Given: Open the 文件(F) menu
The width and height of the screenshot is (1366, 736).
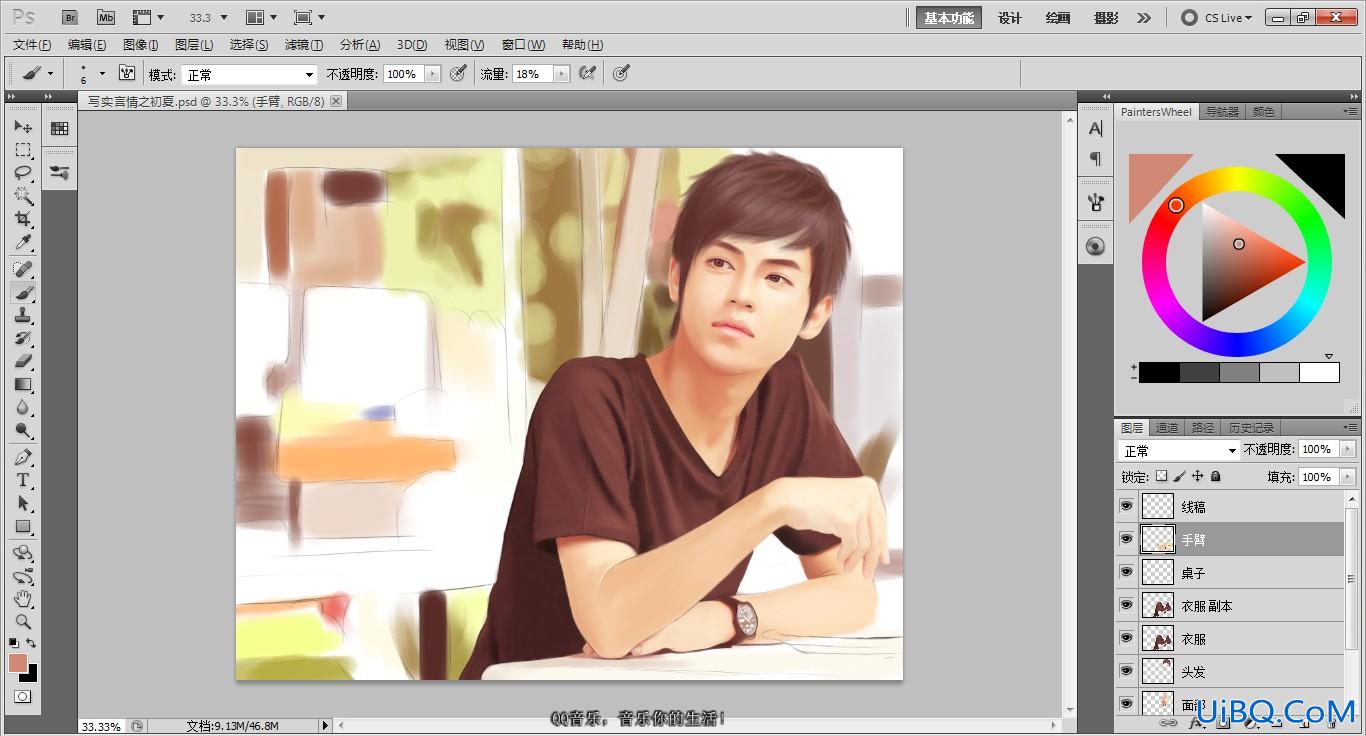Looking at the screenshot, I should point(32,45).
